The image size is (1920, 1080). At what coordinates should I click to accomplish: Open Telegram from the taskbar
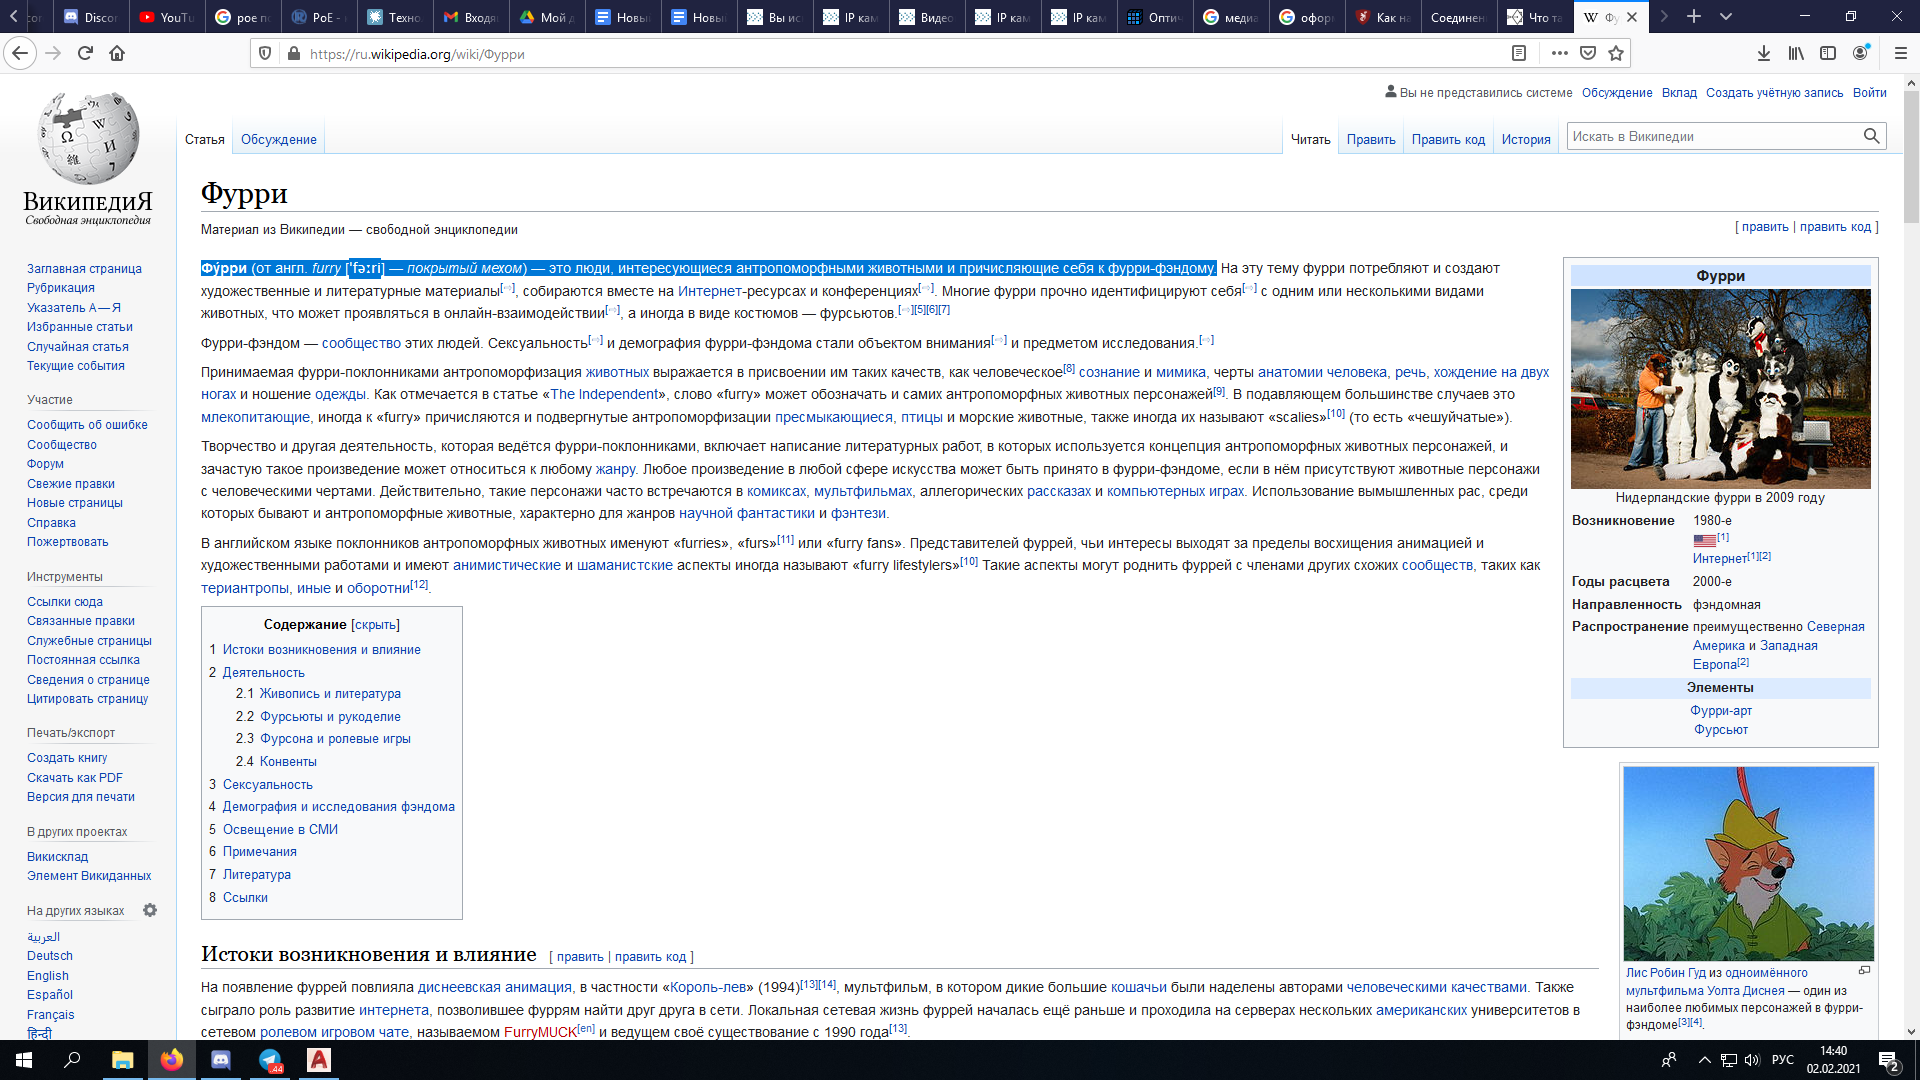click(270, 1060)
